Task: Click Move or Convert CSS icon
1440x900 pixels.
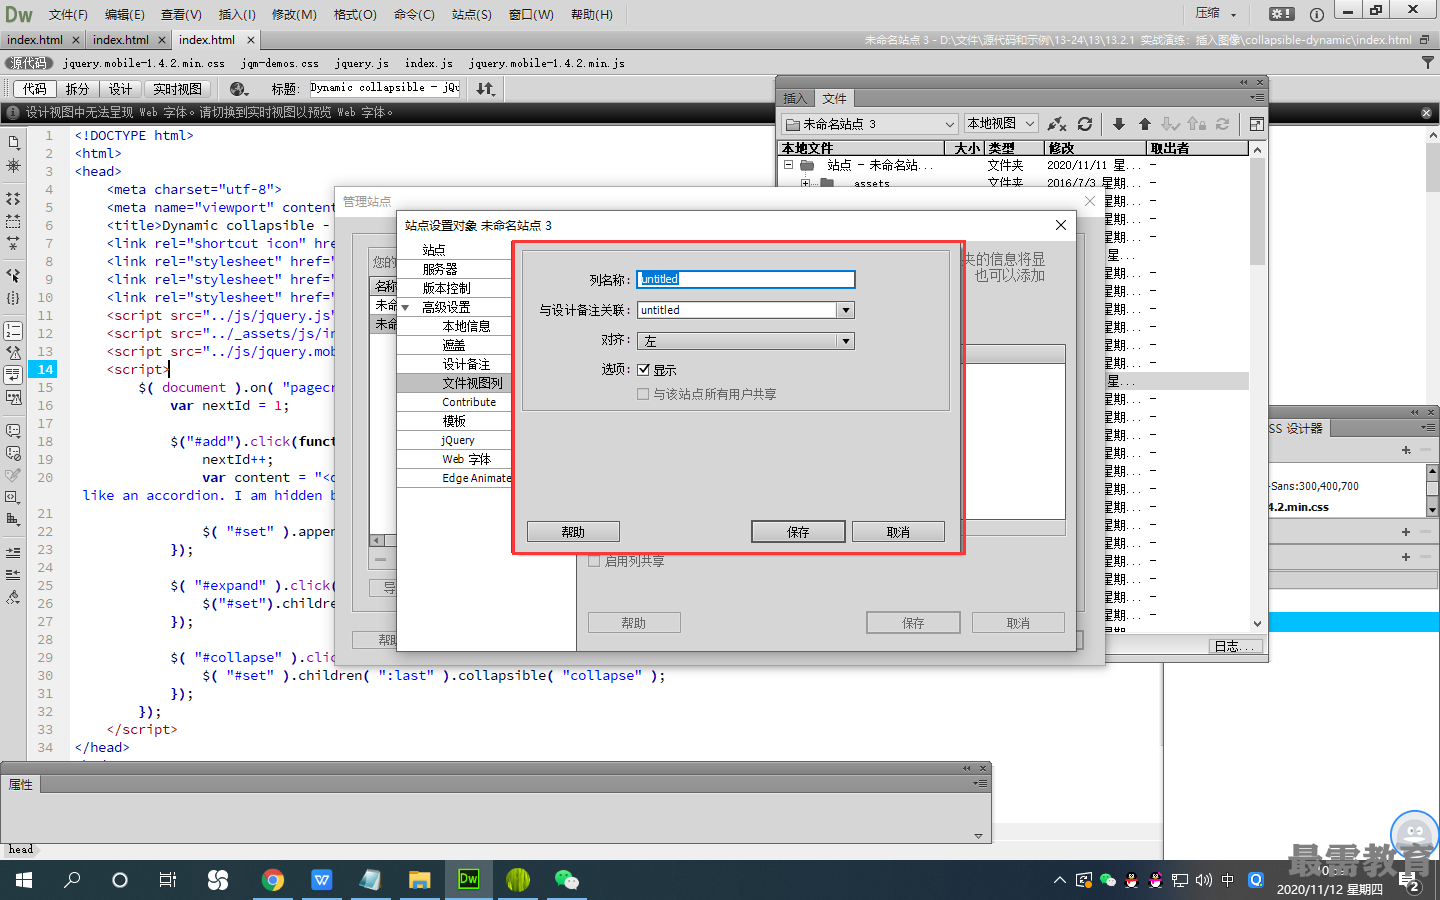Action: 13,519
